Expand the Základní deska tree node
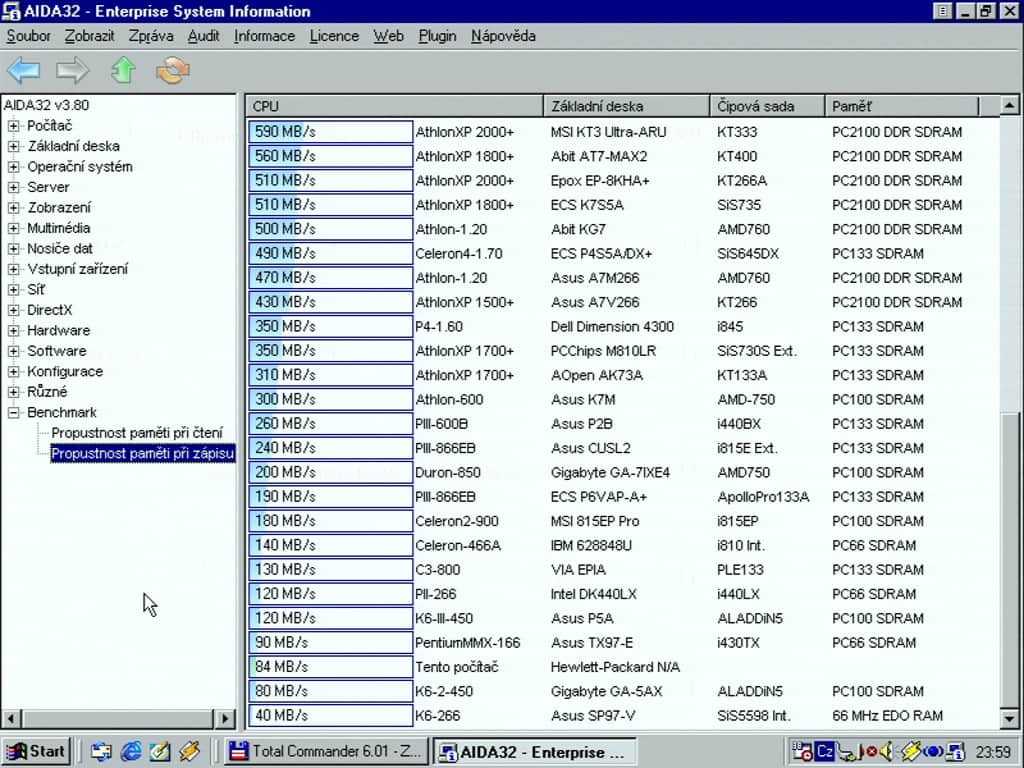Screen dimensions: 1024x768 (13, 146)
